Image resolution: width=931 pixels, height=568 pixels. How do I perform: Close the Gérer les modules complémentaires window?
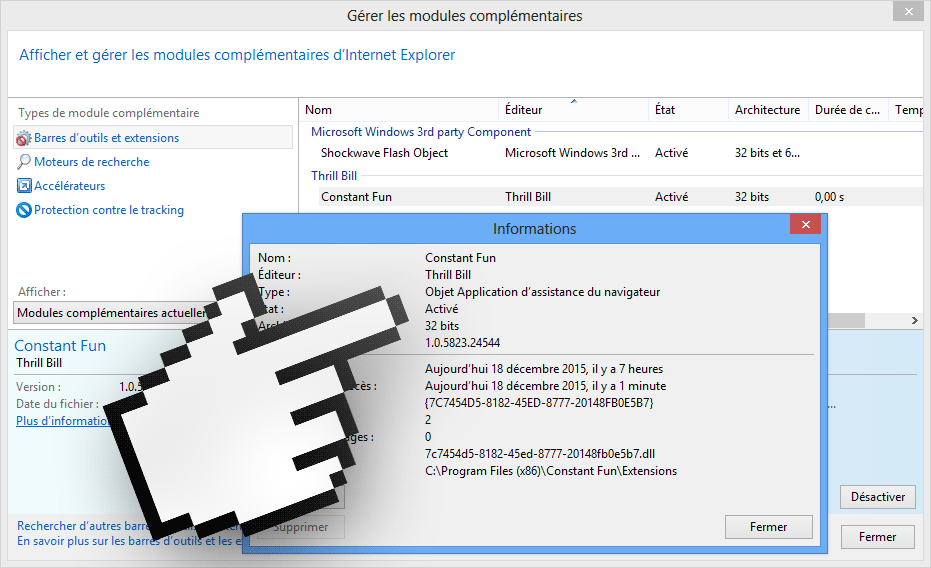(x=908, y=11)
